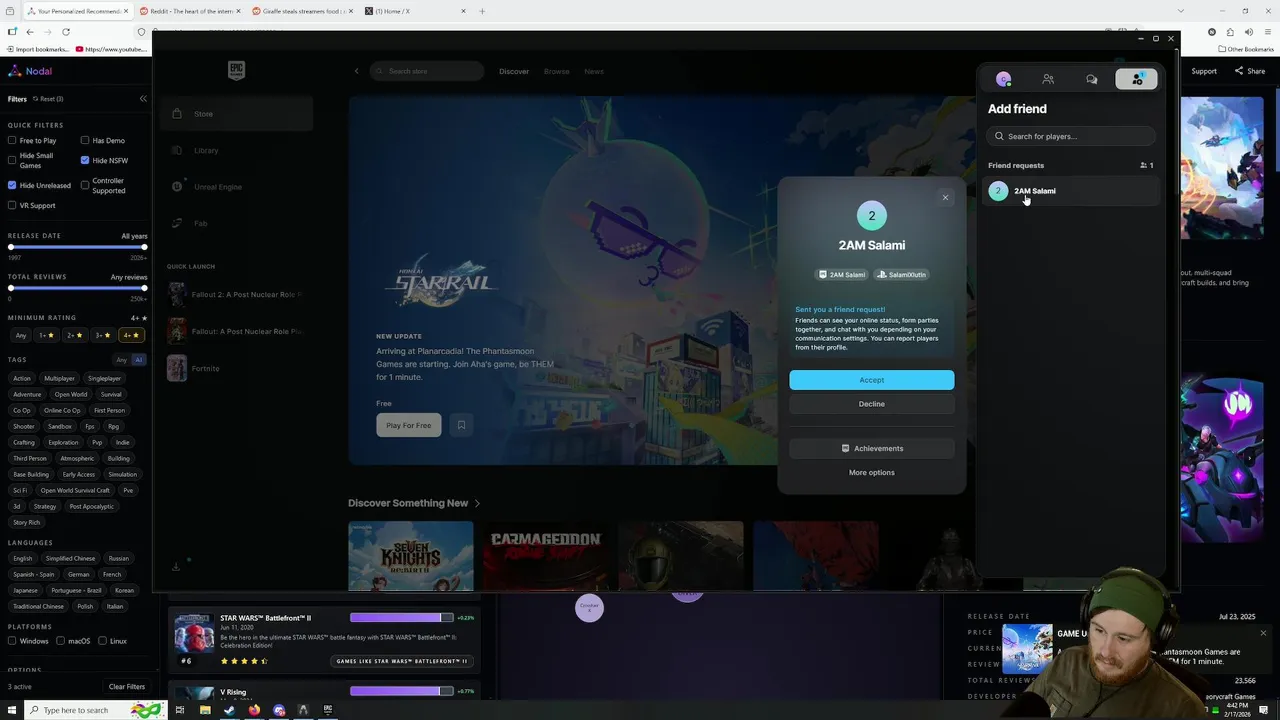
Task: Focus the taskbar search box
Action: (95, 710)
